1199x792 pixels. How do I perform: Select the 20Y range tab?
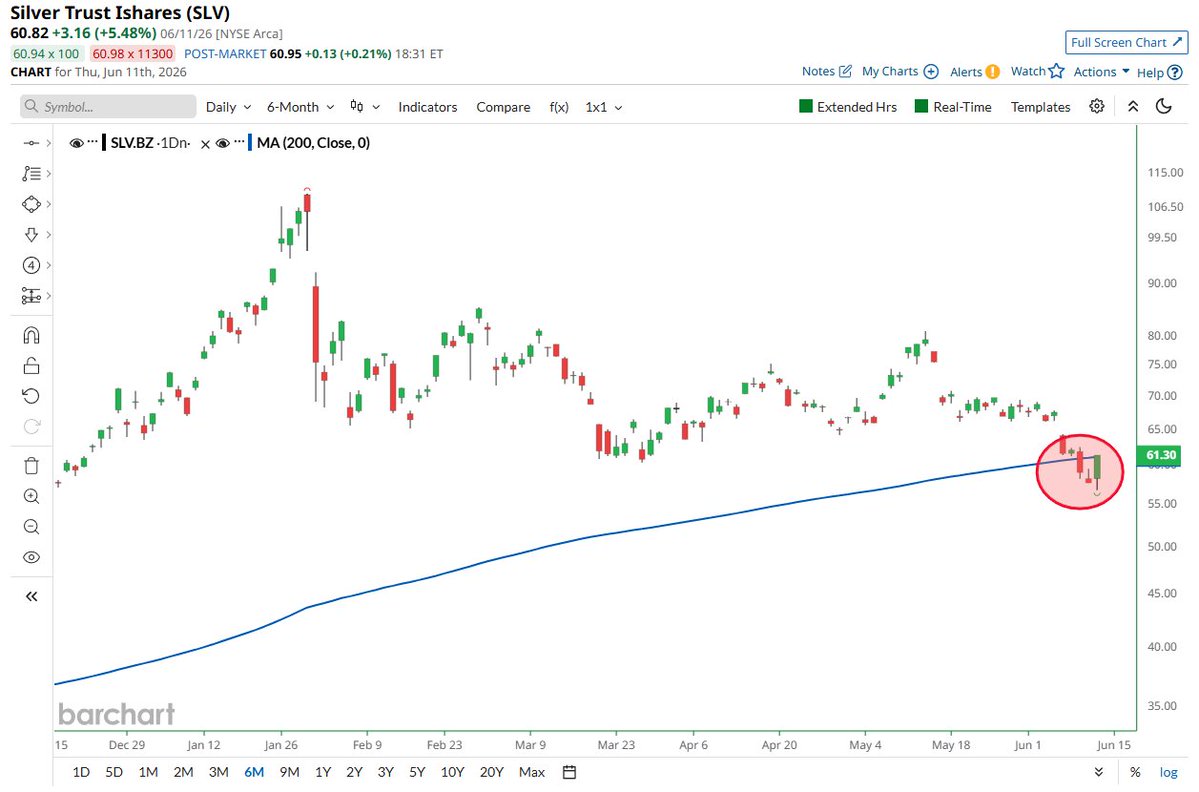coord(492,772)
